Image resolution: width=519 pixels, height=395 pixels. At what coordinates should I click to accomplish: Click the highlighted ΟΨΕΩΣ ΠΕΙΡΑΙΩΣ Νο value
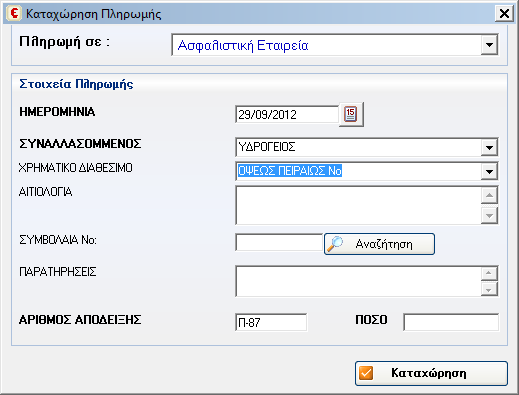point(290,171)
